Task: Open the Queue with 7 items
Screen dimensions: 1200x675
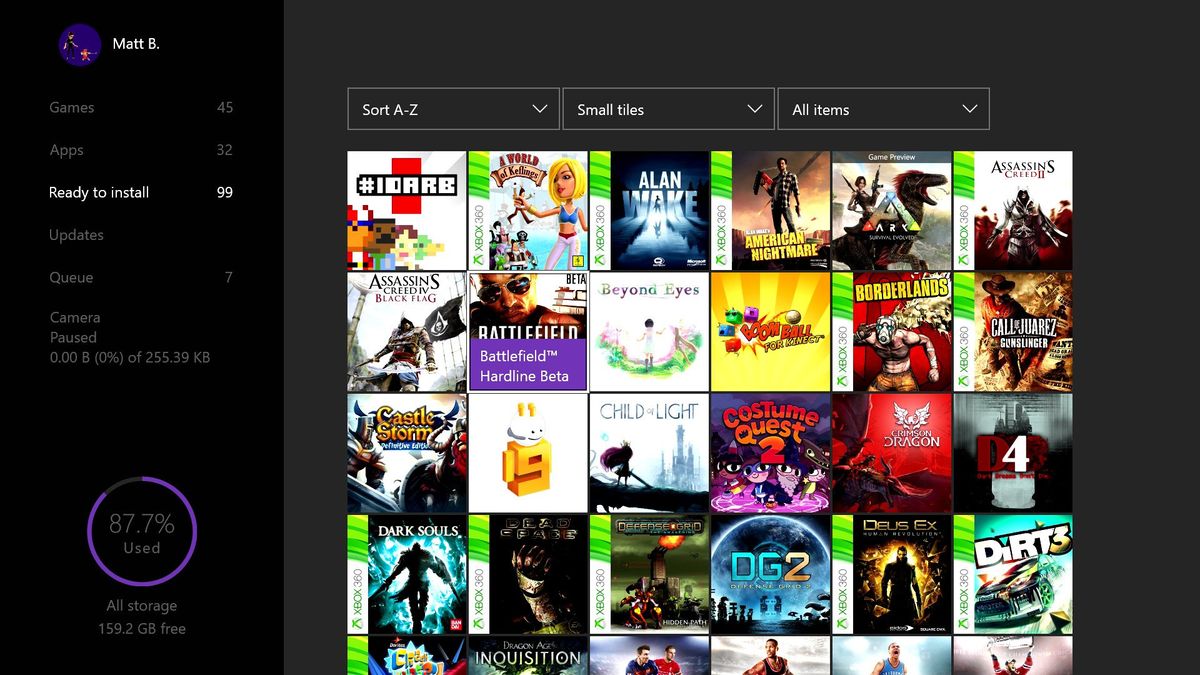Action: [68, 277]
